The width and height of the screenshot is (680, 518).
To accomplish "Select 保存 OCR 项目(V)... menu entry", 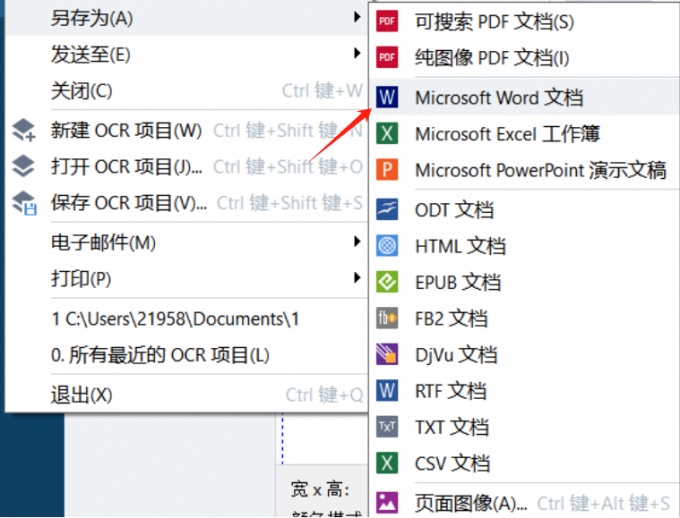I will 186,203.
